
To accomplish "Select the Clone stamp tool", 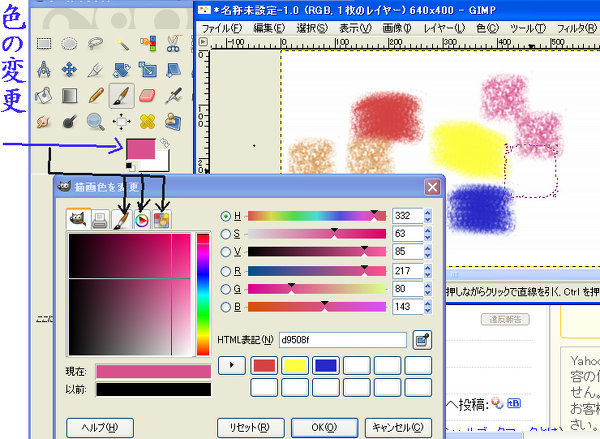I will click(x=173, y=122).
